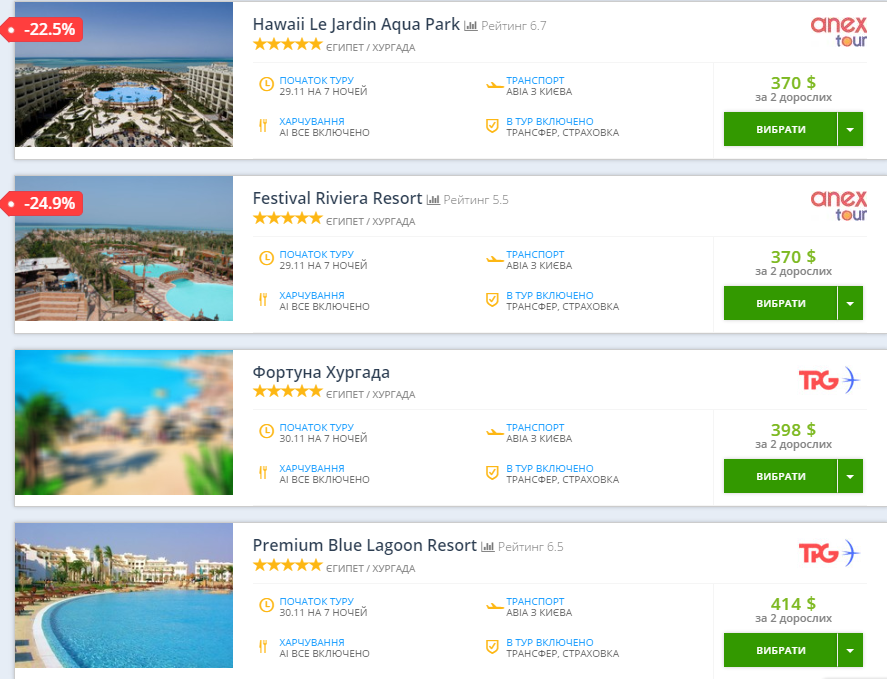The height and width of the screenshot is (679, 887).
Task: Click the blurred Фортуна Хургада hotel photo
Action: coord(124,422)
